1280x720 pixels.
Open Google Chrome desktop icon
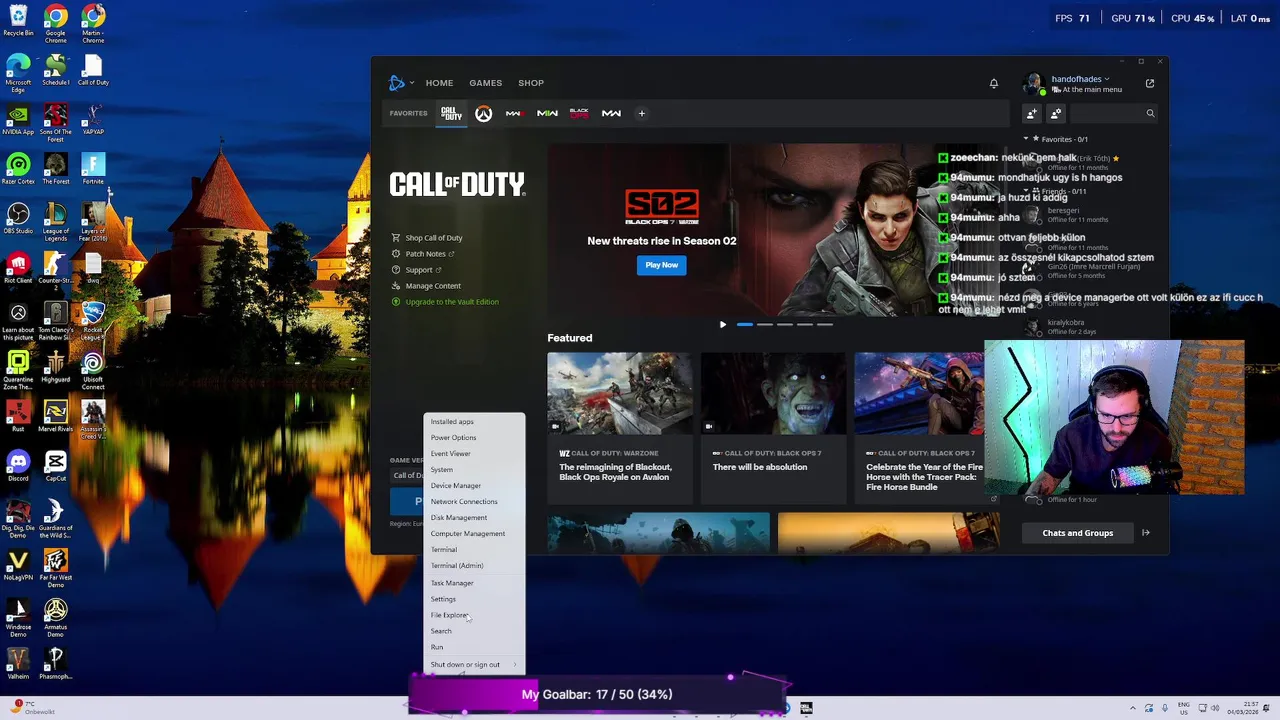point(55,22)
